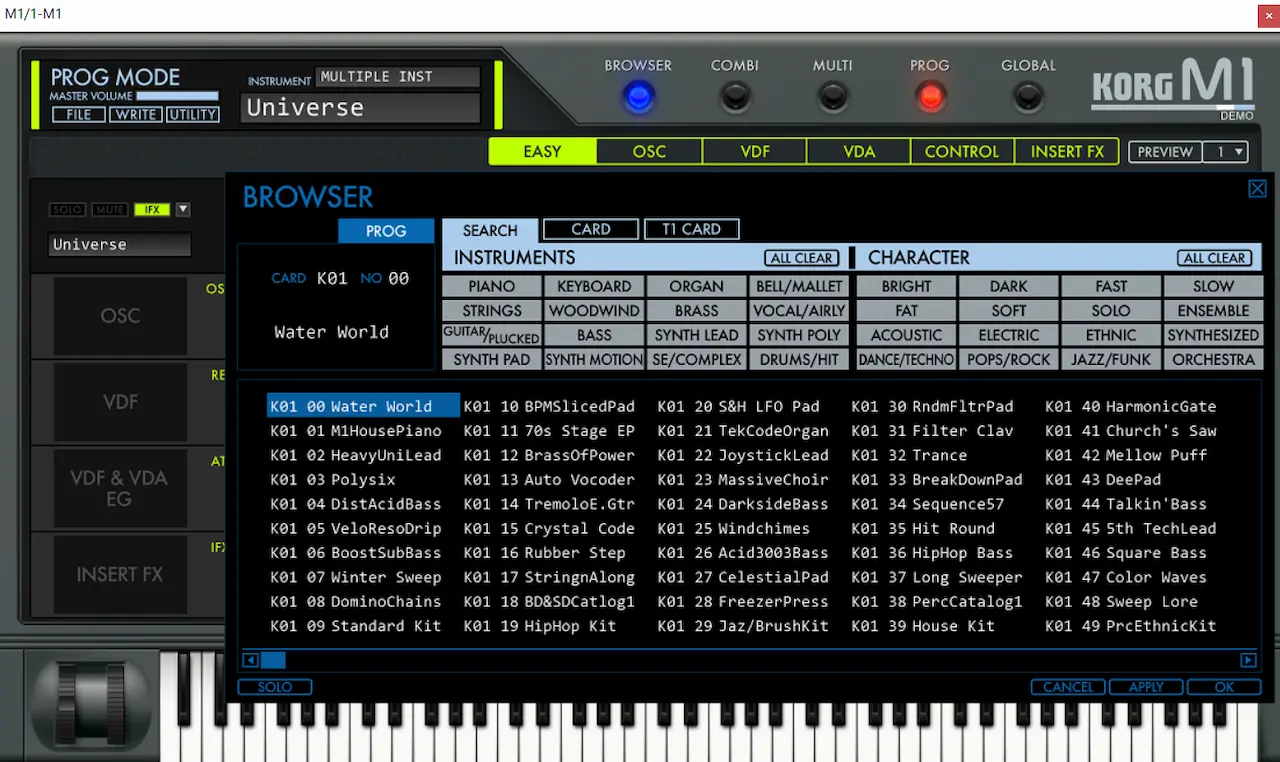Toggle the STRINGS instrument filter
Screen dimensions: 1280x762
click(492, 311)
